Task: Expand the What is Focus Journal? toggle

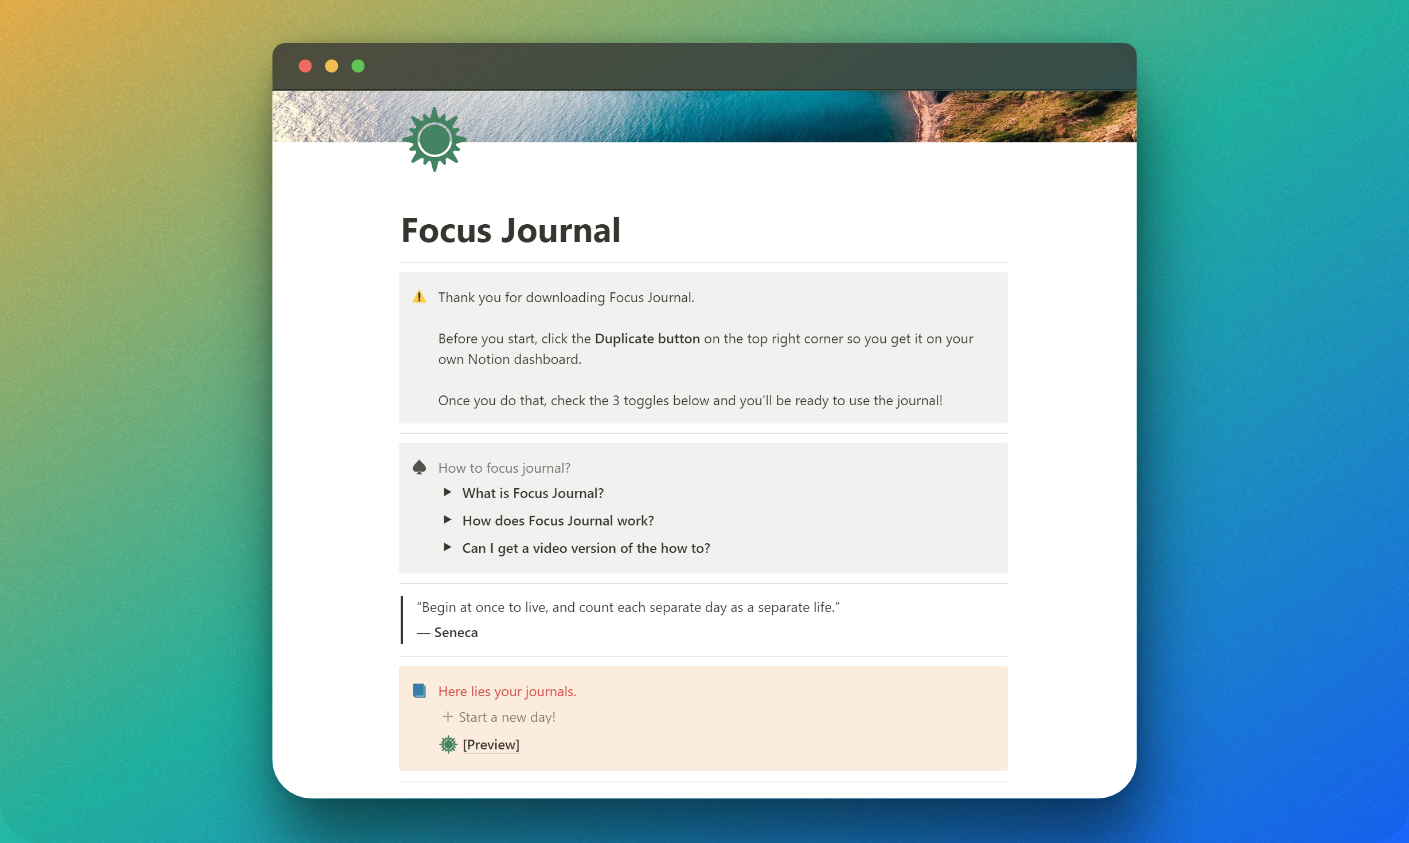Action: [447, 493]
